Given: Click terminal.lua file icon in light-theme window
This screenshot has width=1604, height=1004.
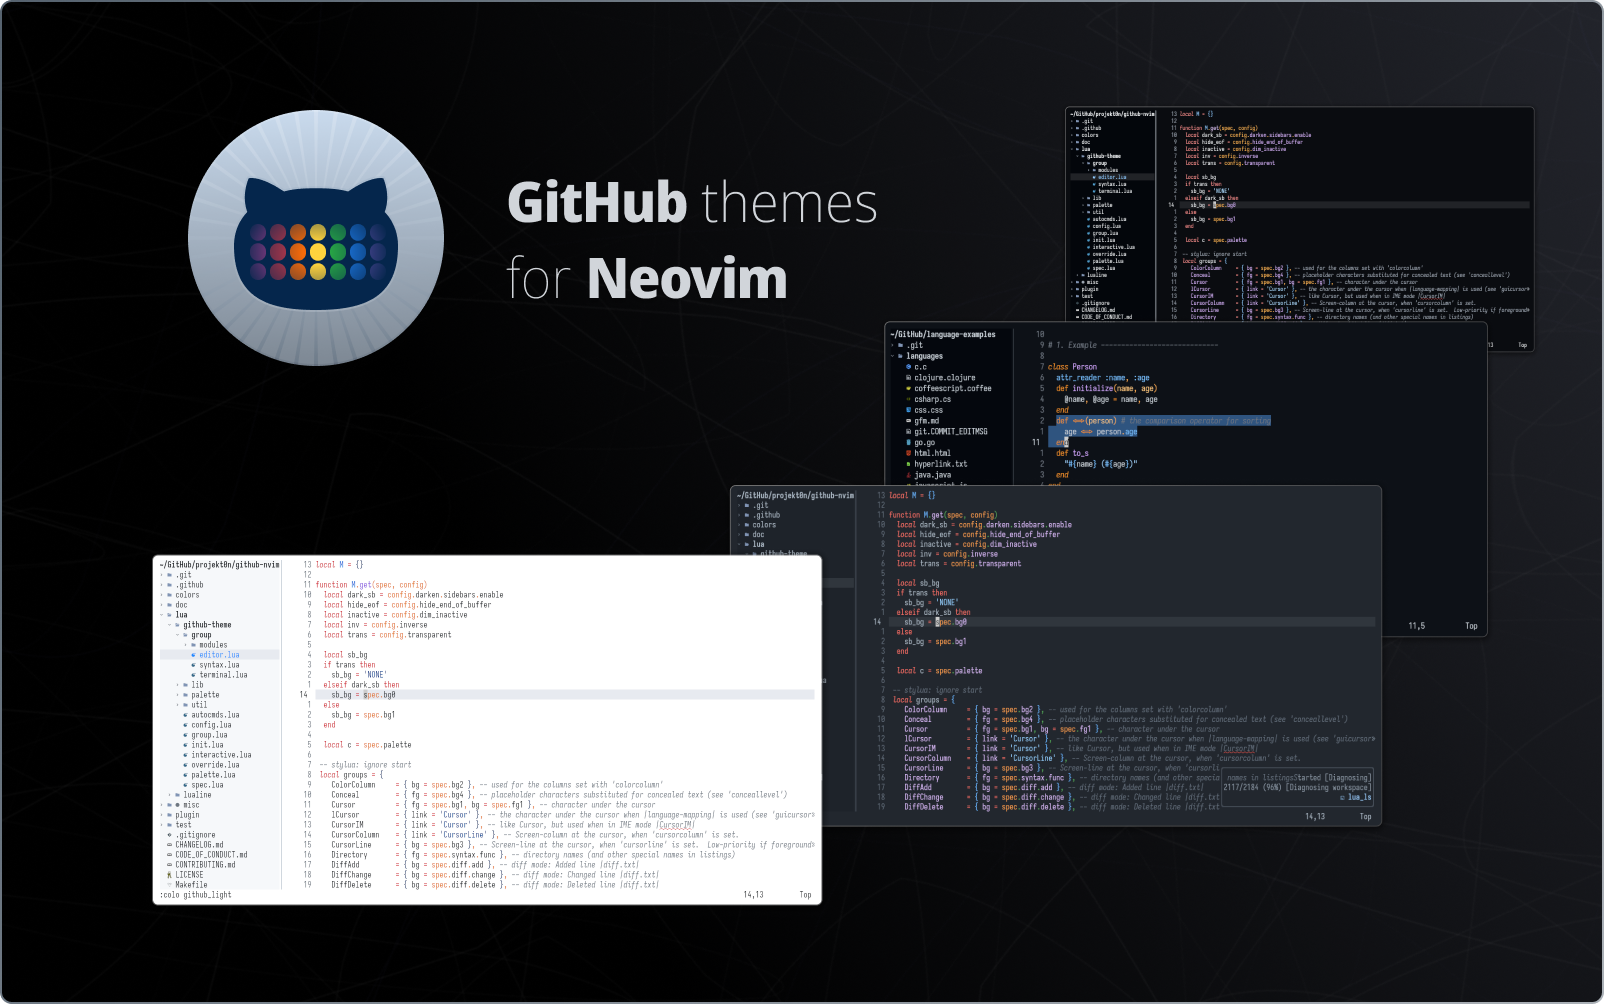Looking at the screenshot, I should (194, 675).
